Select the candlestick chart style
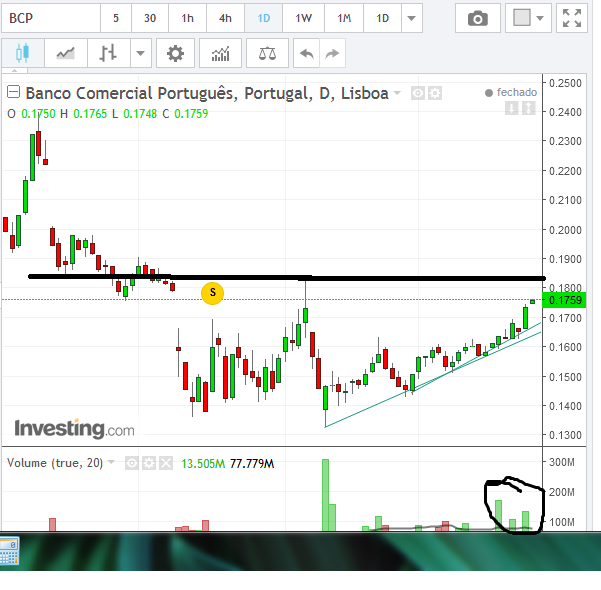601x590 pixels. [23, 53]
